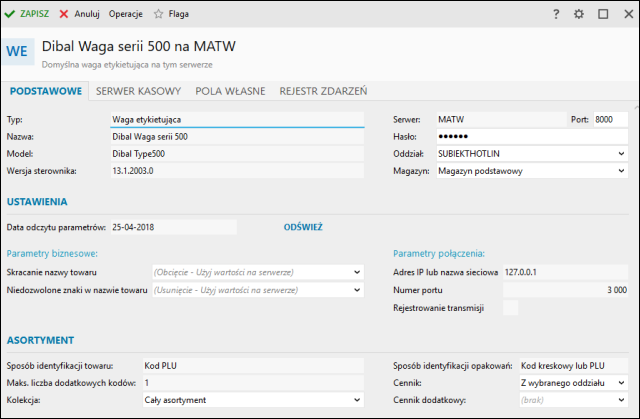Click the blue WE device badge
Image resolution: width=640 pixels, height=419 pixels.
(18, 52)
